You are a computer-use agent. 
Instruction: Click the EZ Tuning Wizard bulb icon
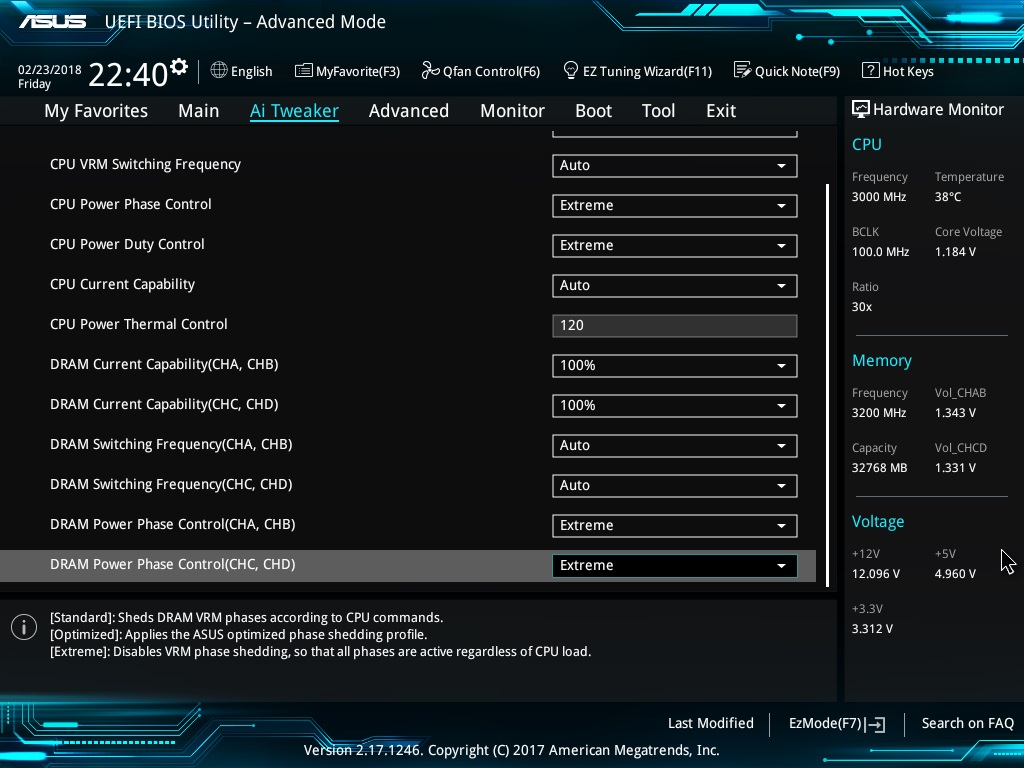[571, 70]
